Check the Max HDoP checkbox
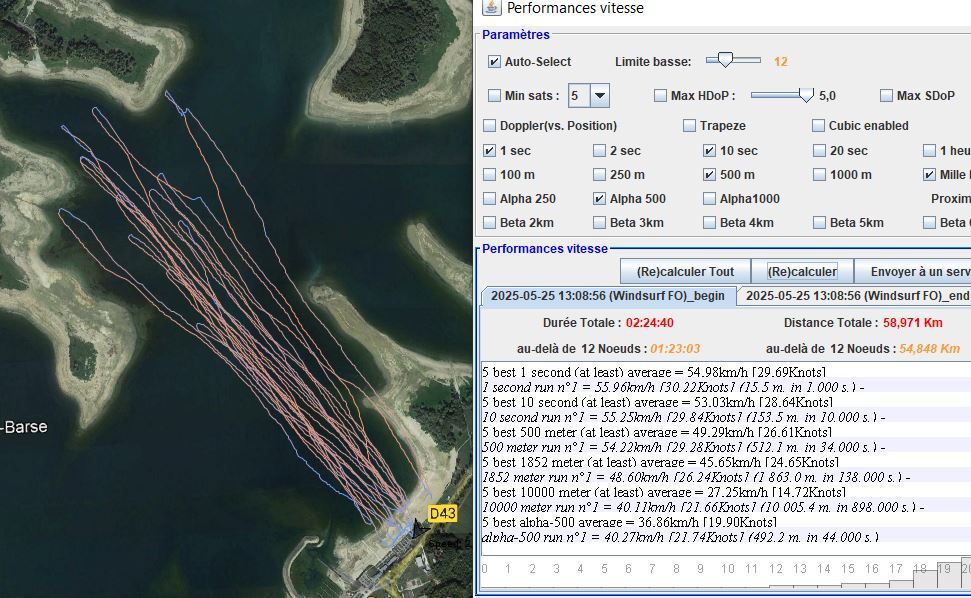Viewport: 971px width, 598px height. point(660,96)
